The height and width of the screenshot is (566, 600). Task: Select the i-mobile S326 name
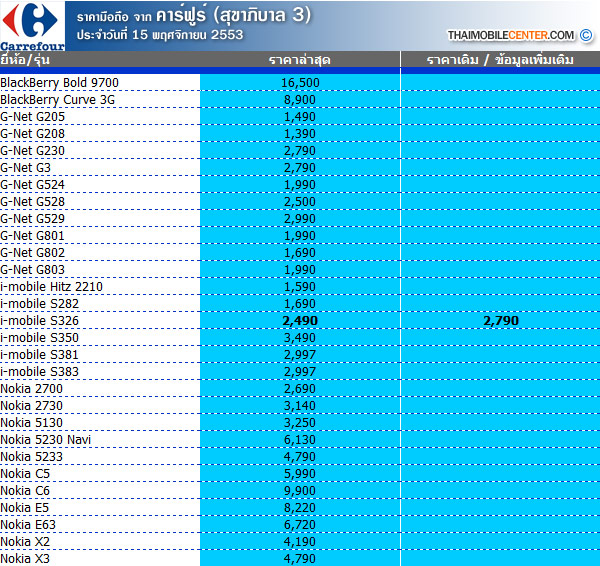pos(39,321)
